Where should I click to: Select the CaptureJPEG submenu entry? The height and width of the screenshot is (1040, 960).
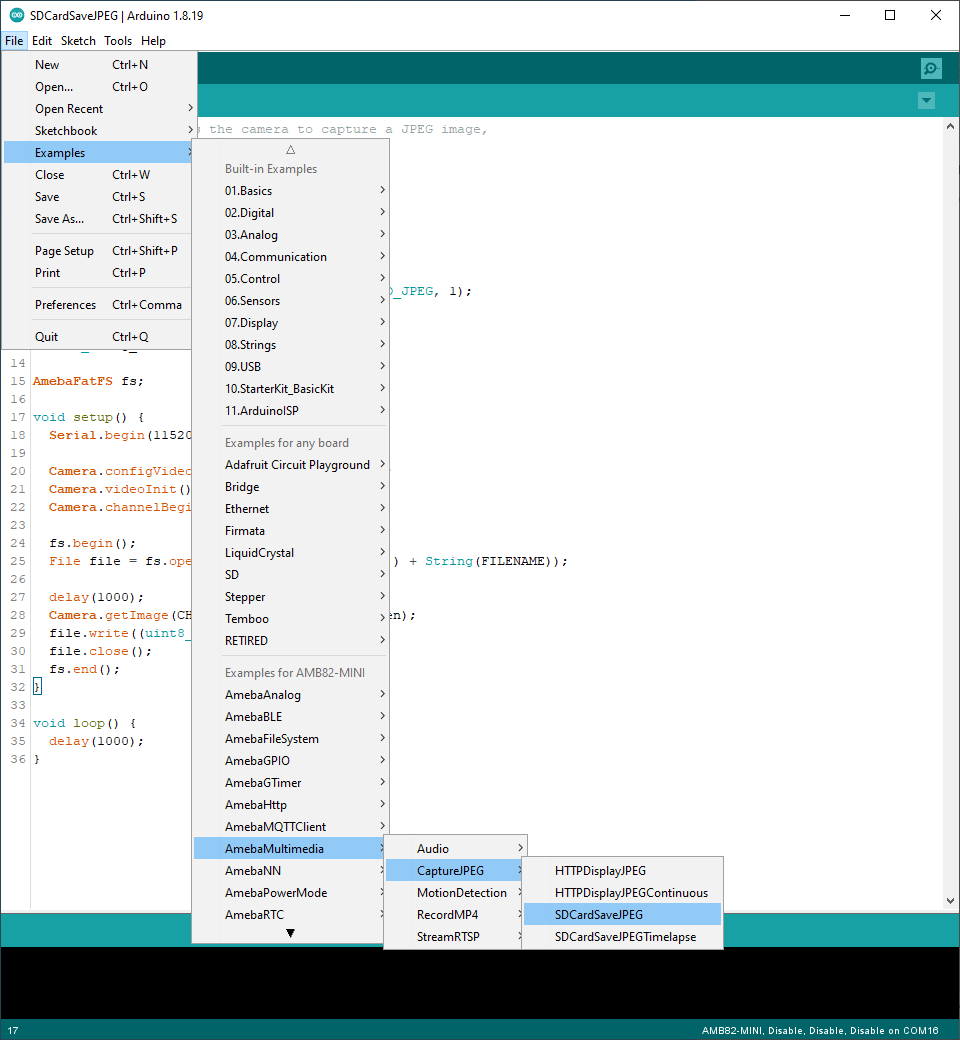coord(456,870)
